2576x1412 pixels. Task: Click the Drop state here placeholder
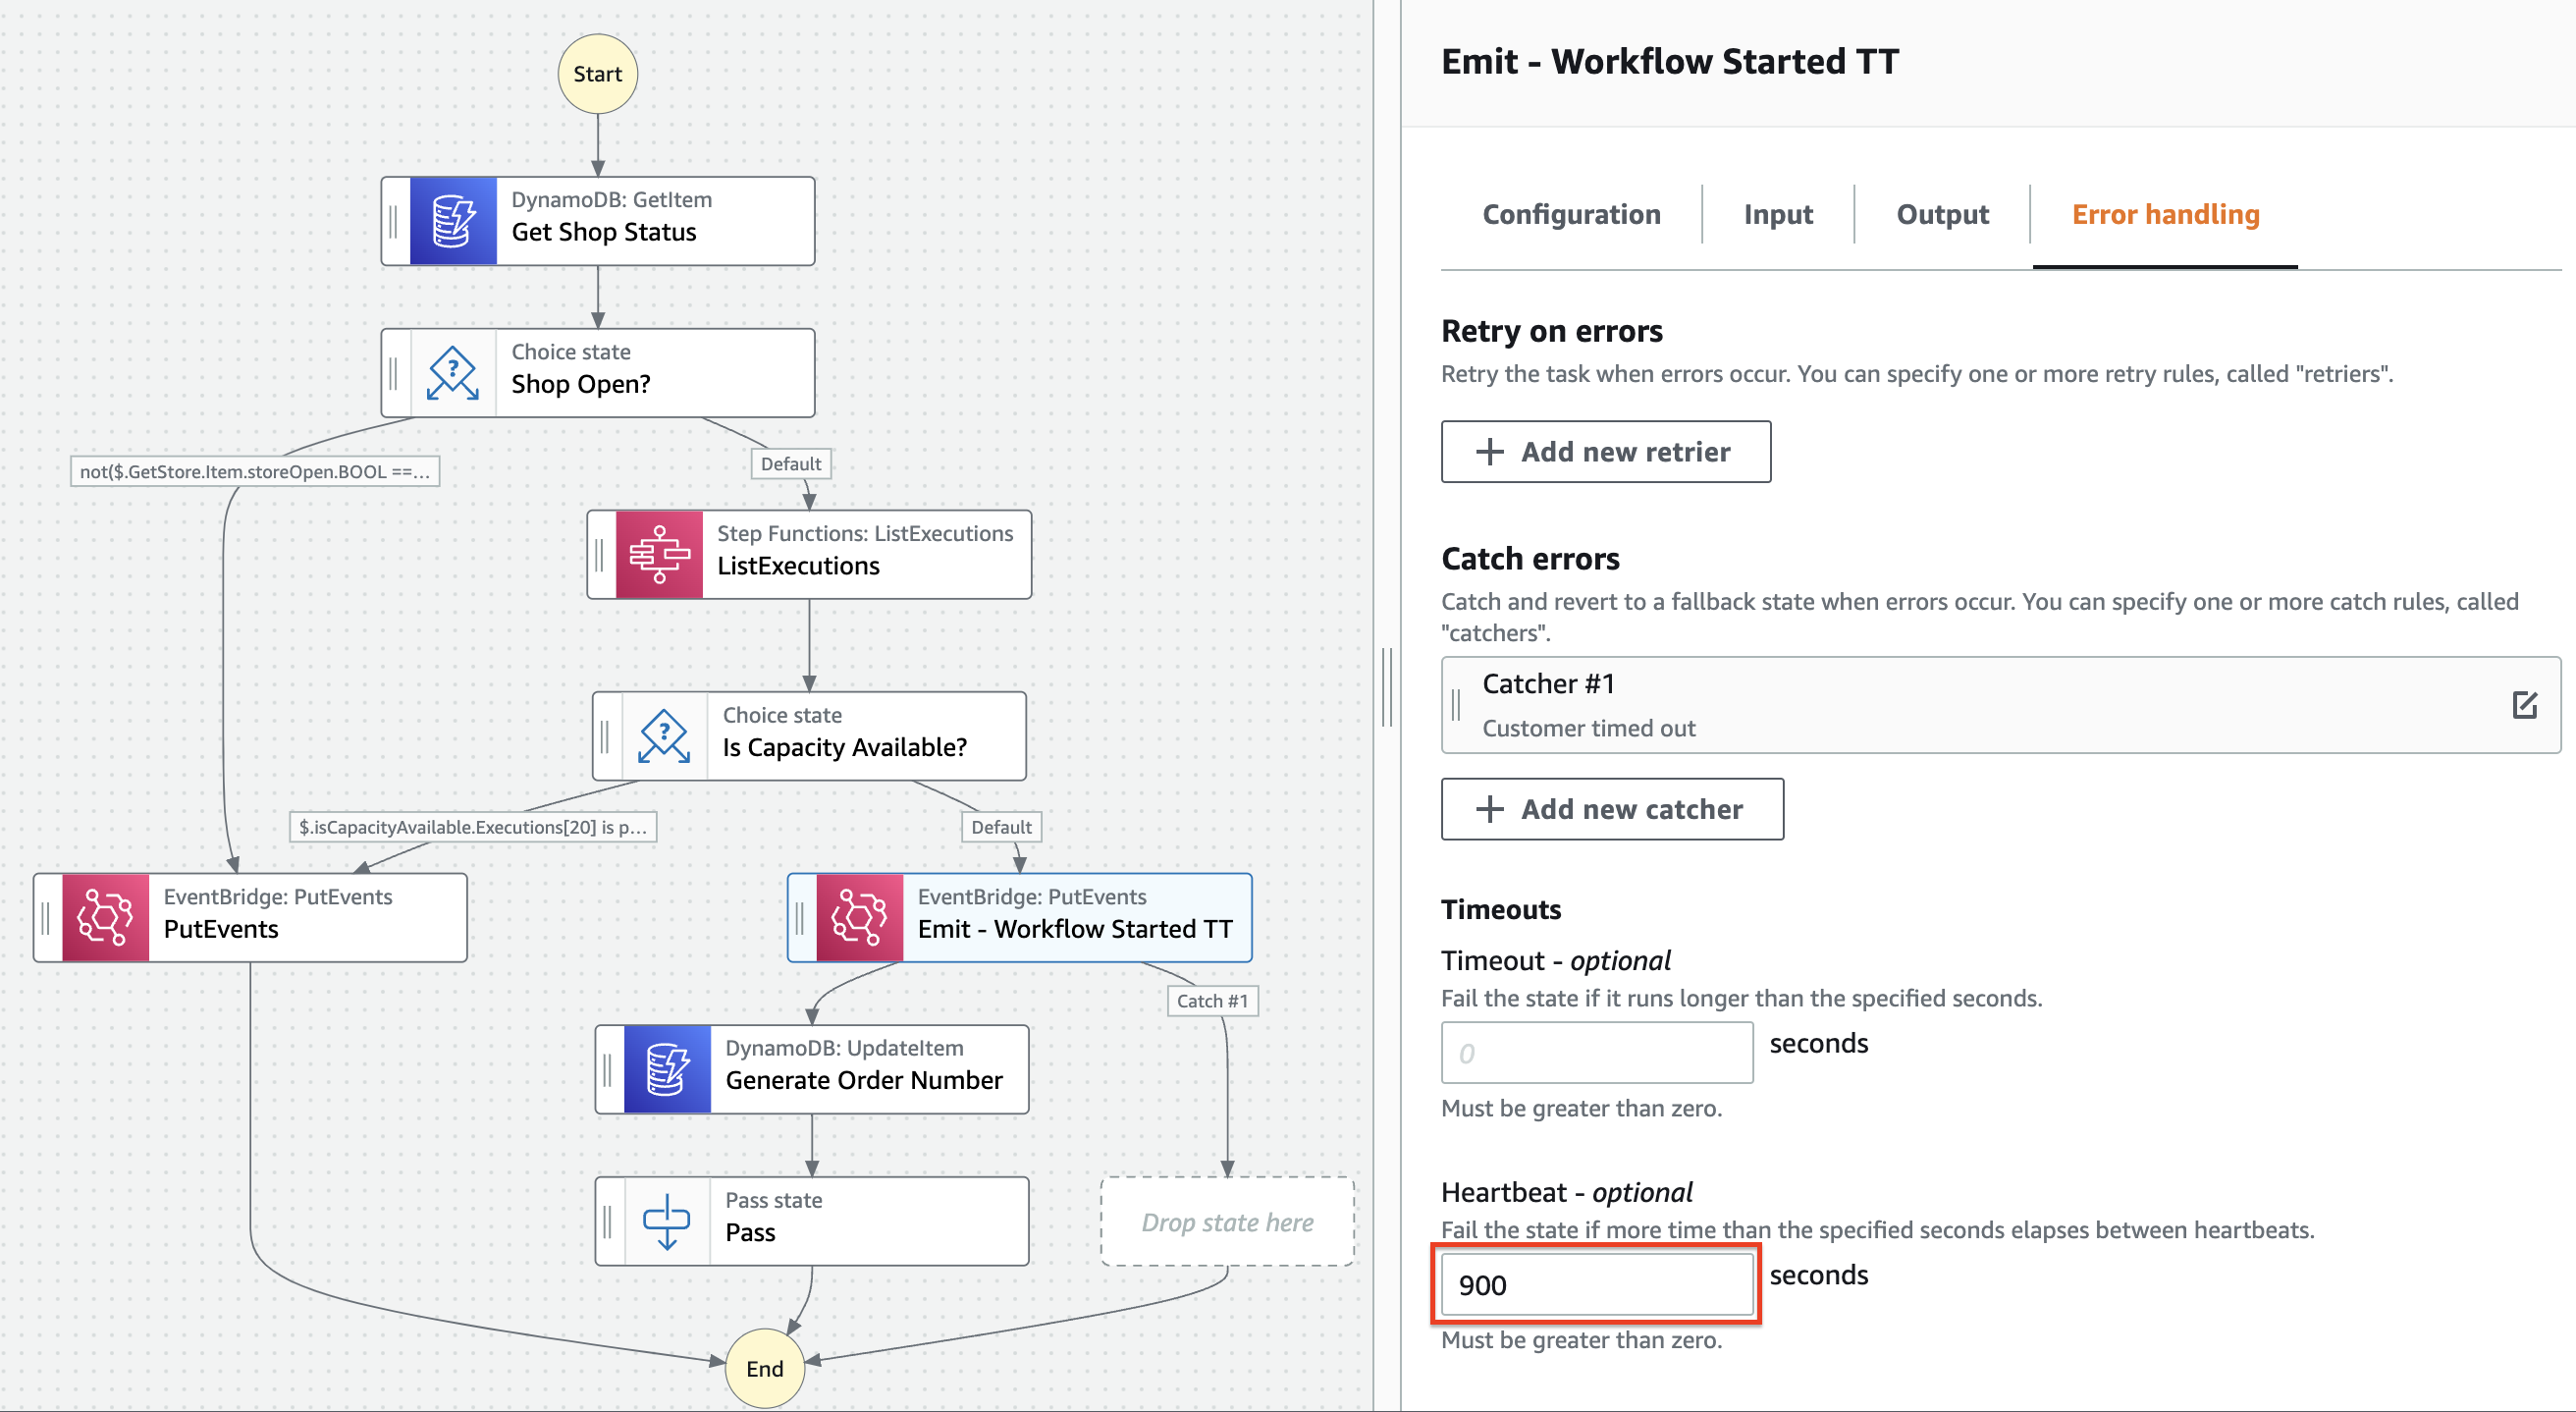[x=1227, y=1222]
